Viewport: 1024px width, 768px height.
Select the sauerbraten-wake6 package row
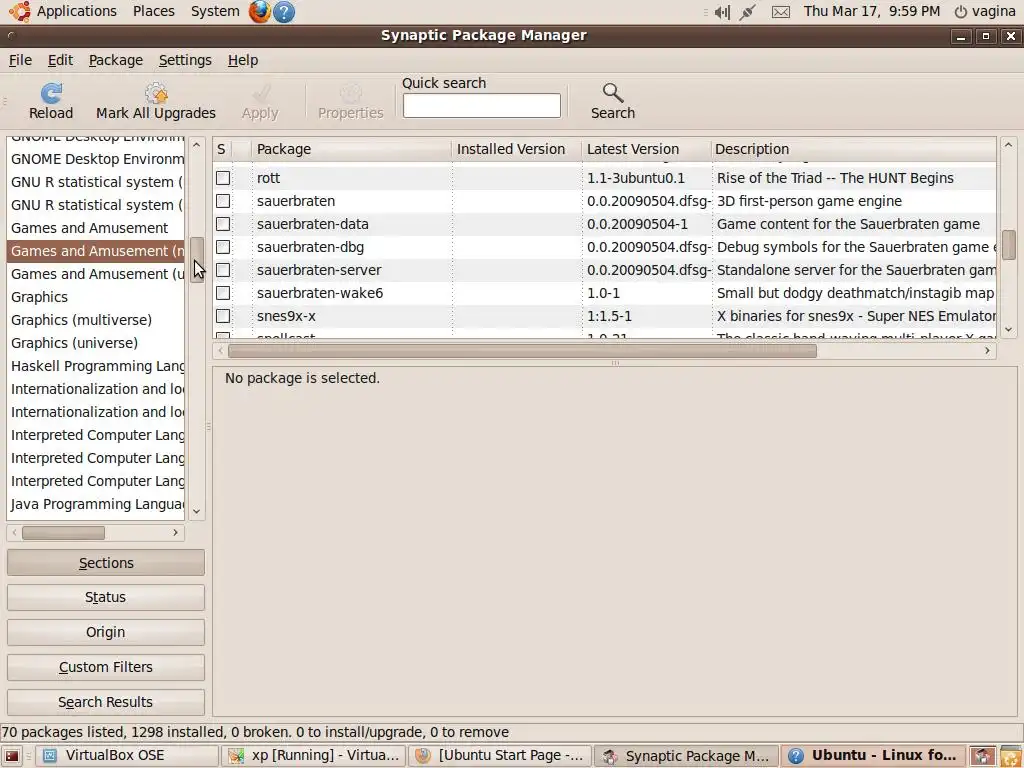[605, 293]
